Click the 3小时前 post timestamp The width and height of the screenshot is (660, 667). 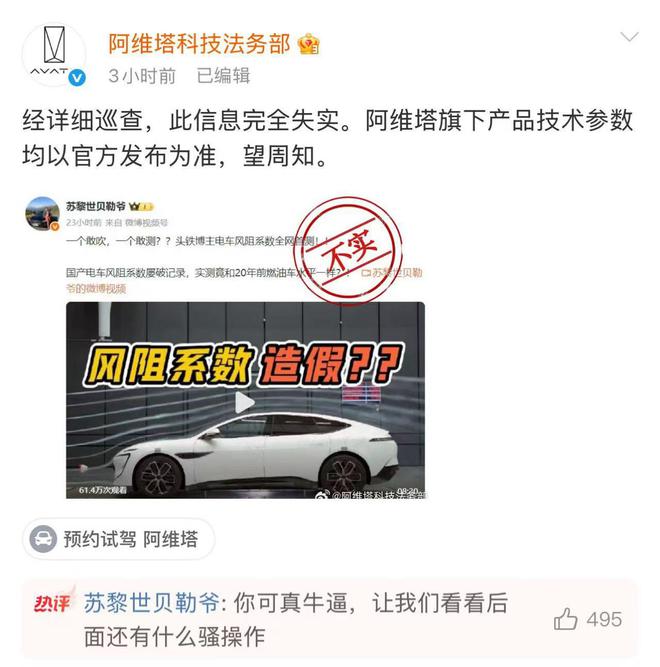[142, 76]
